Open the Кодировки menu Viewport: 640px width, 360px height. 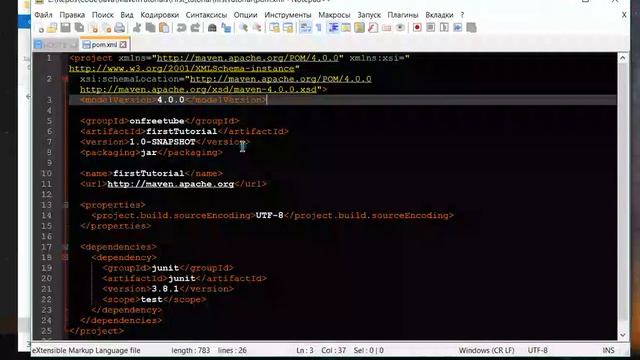(x=160, y=15)
